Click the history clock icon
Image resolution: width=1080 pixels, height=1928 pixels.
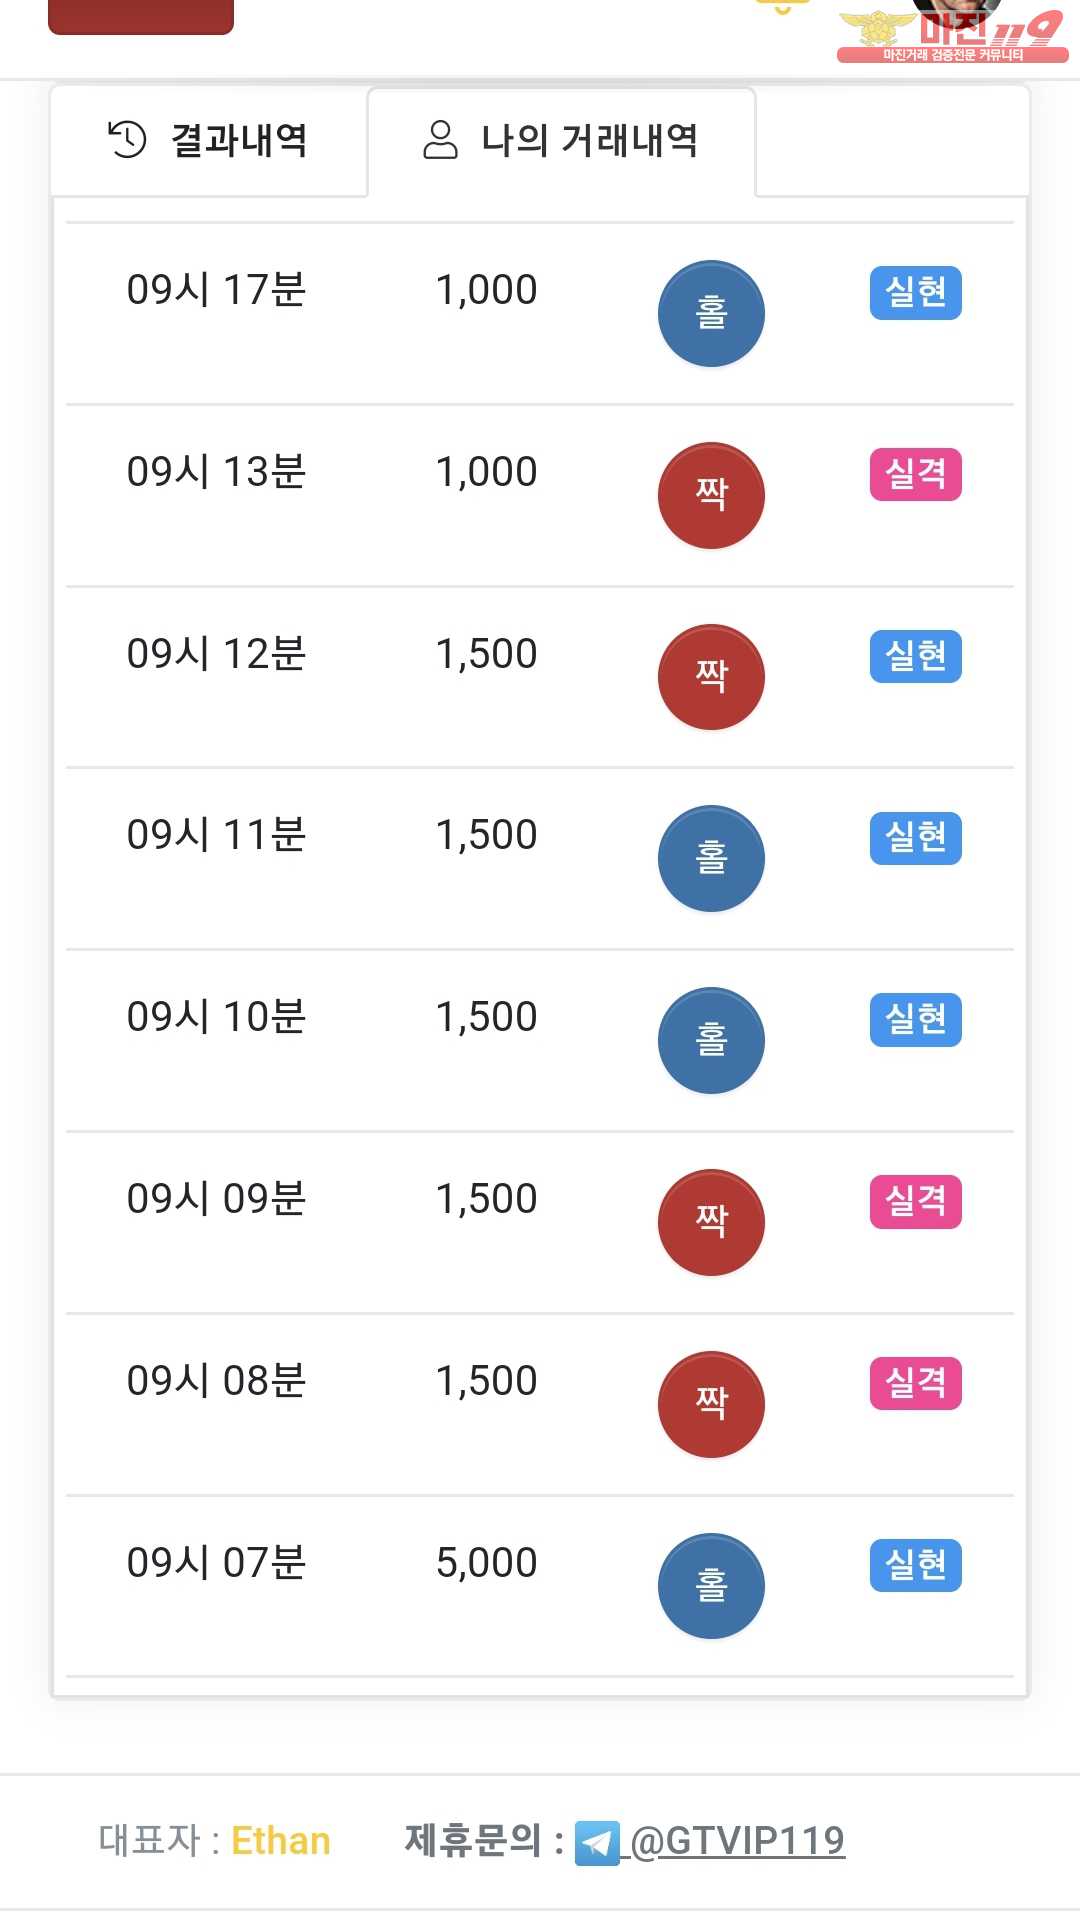pyautogui.click(x=127, y=140)
